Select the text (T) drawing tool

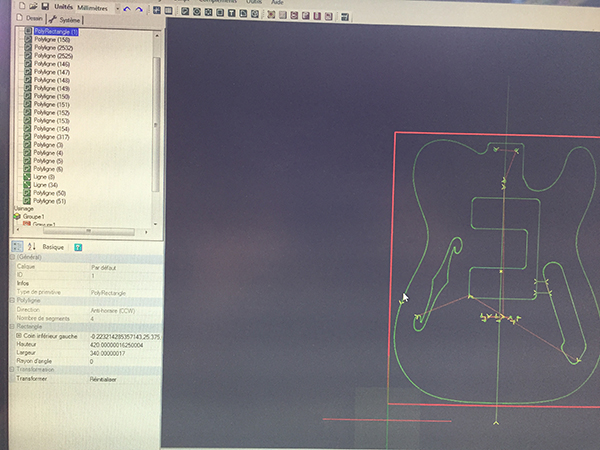click(232, 13)
